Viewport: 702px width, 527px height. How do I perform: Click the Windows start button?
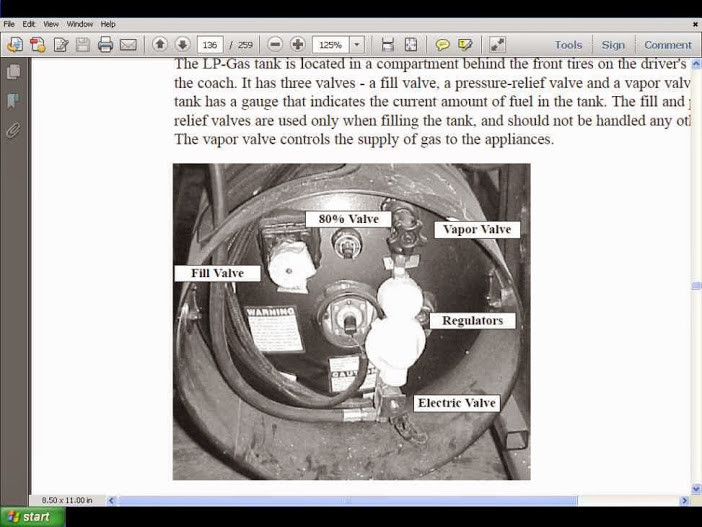point(32,517)
